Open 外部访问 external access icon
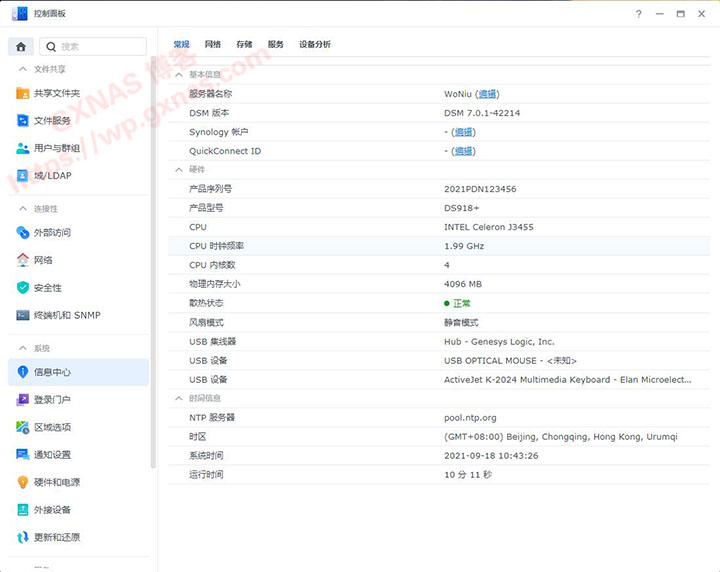The height and width of the screenshot is (572, 720). 23,232
